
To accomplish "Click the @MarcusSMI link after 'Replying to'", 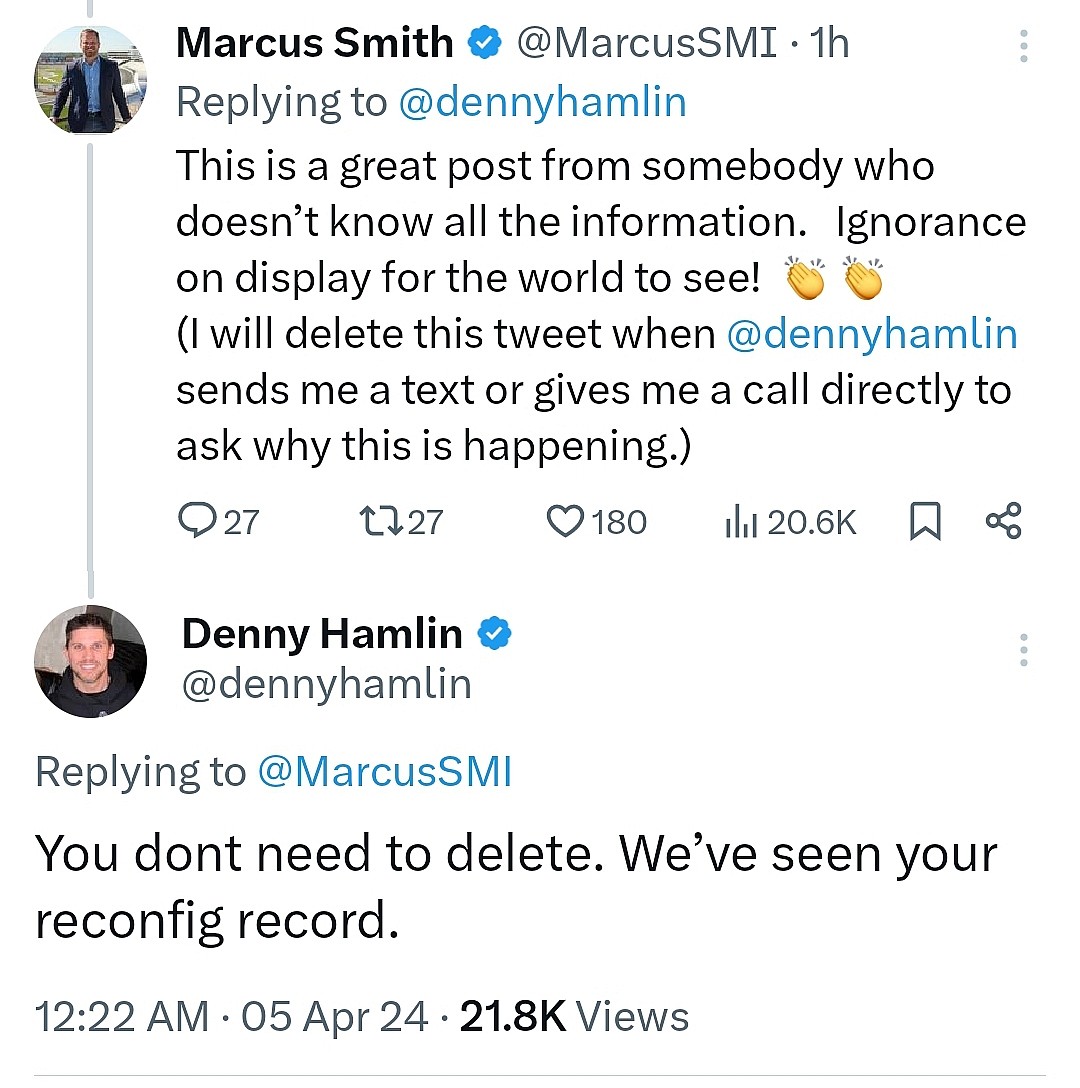I will [385, 772].
